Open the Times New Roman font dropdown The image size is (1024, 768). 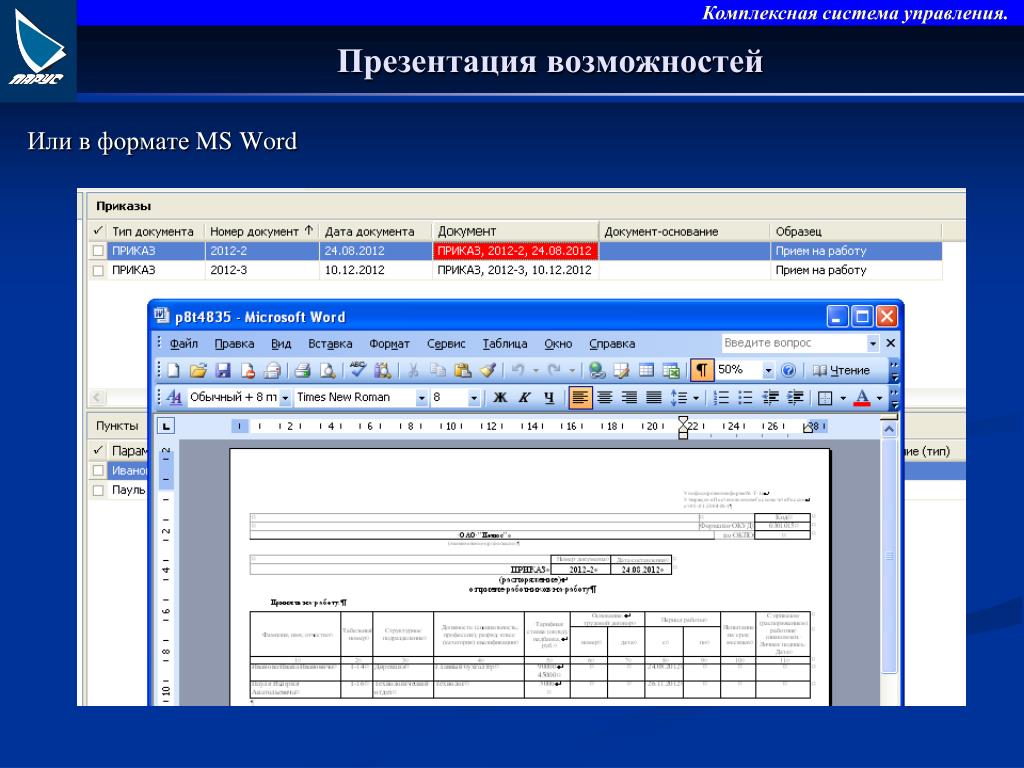coord(421,397)
